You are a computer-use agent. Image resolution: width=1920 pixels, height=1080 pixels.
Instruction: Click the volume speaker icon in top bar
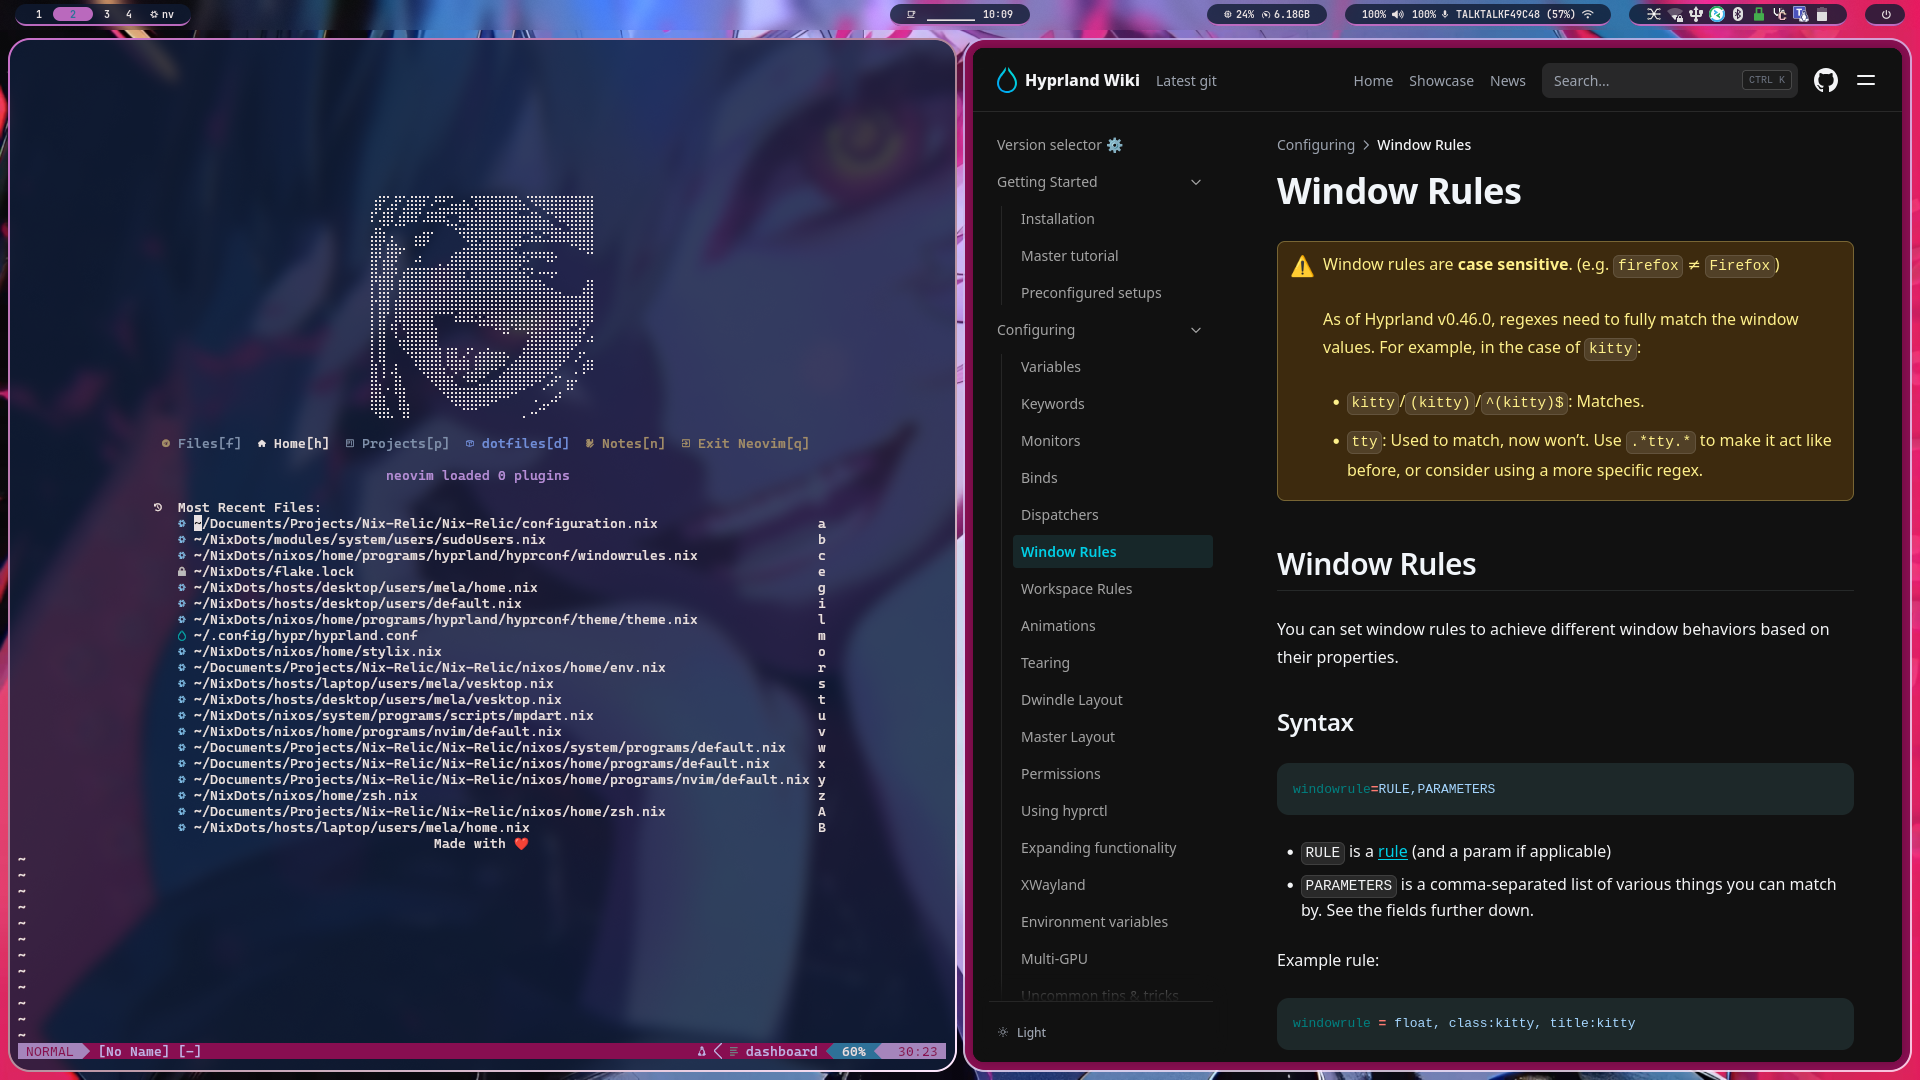click(1397, 14)
